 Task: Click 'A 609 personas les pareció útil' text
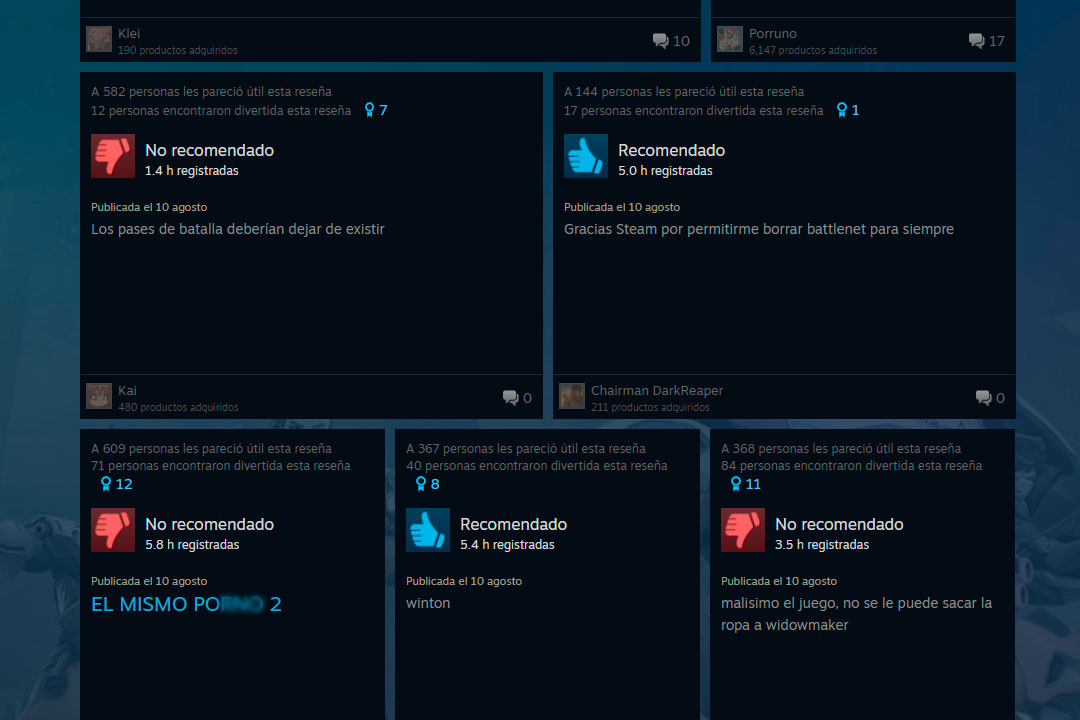[x=211, y=449]
